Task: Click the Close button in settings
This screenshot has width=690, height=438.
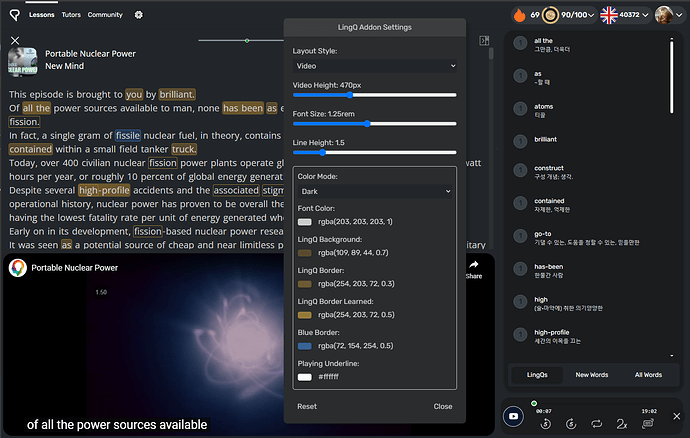Action: click(x=443, y=406)
